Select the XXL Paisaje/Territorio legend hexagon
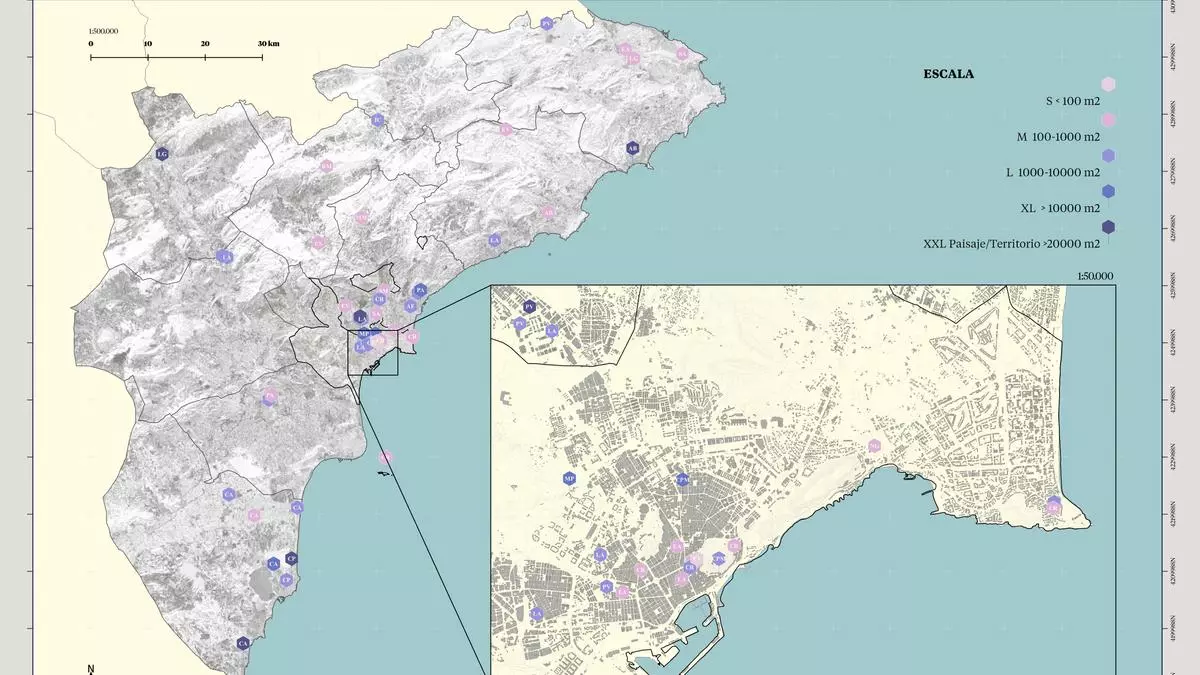1200x675 pixels. [1108, 227]
